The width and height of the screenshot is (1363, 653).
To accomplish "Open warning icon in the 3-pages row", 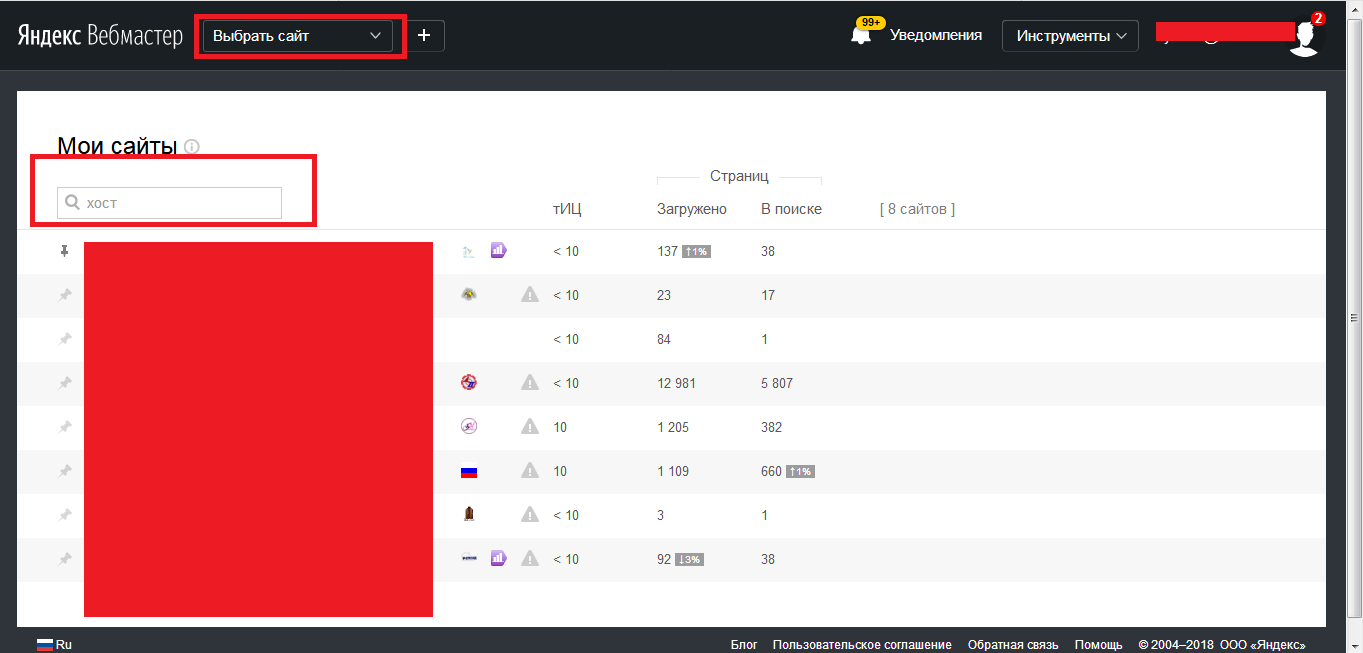I will pos(530,514).
